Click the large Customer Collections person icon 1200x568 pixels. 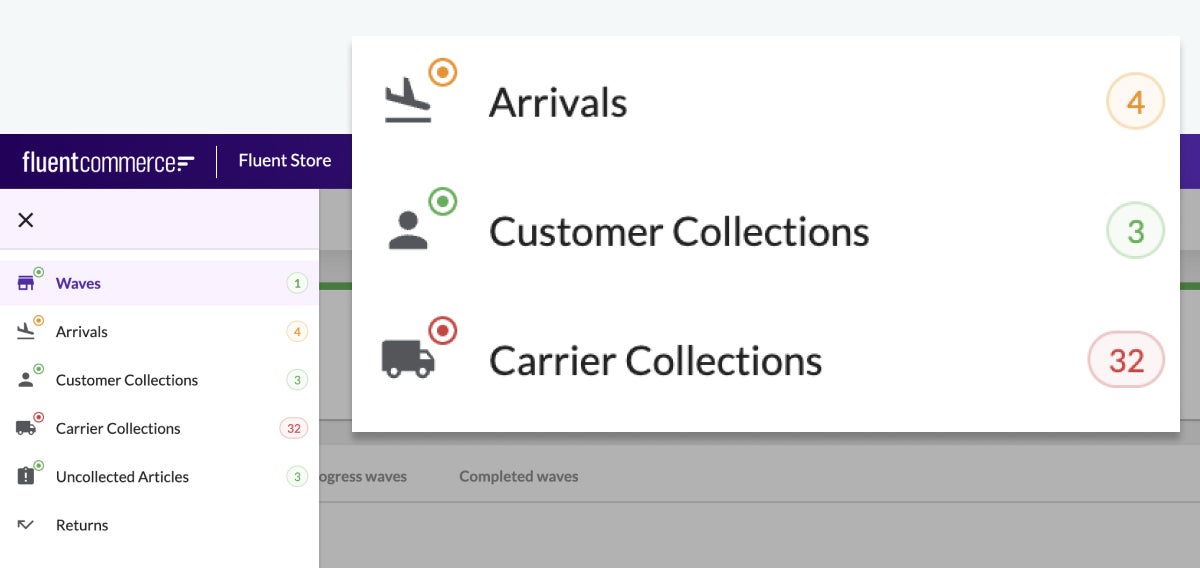point(408,230)
